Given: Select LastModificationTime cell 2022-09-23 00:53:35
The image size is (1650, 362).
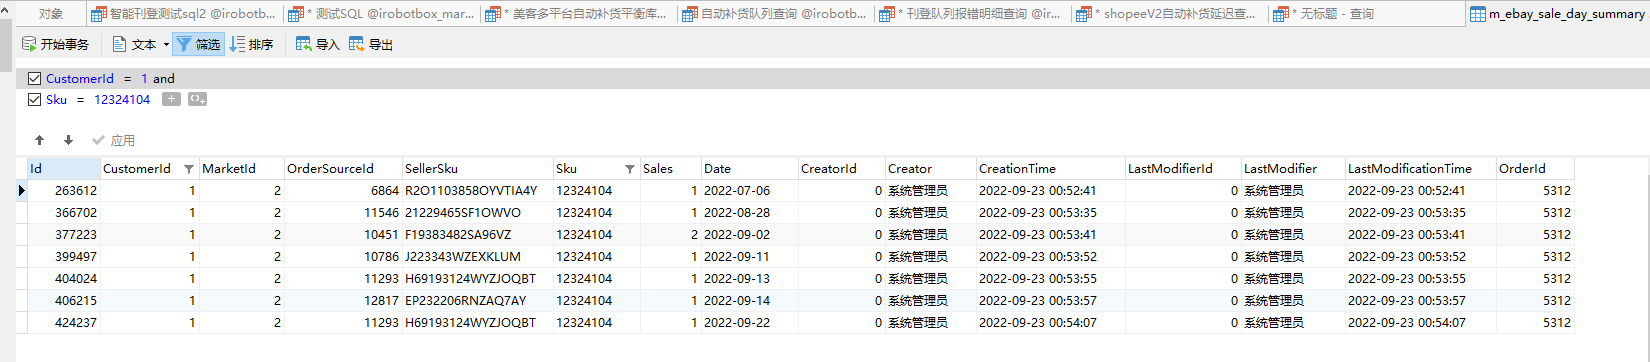Looking at the screenshot, I should tap(1420, 212).
